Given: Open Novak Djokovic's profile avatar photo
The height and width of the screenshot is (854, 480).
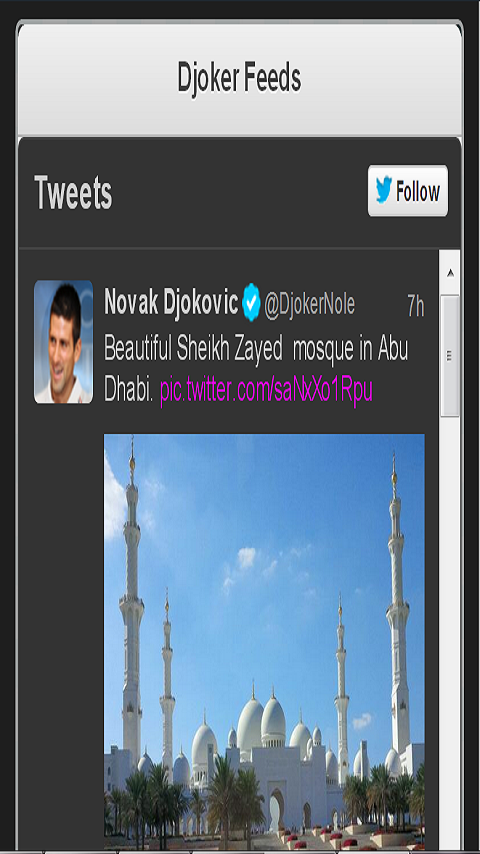Looking at the screenshot, I should tap(64, 342).
